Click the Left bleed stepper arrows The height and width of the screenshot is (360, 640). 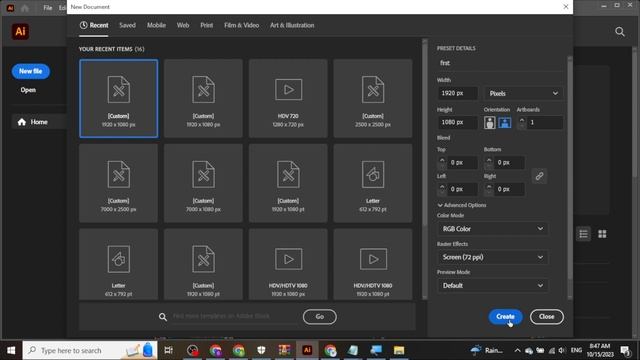[442, 189]
